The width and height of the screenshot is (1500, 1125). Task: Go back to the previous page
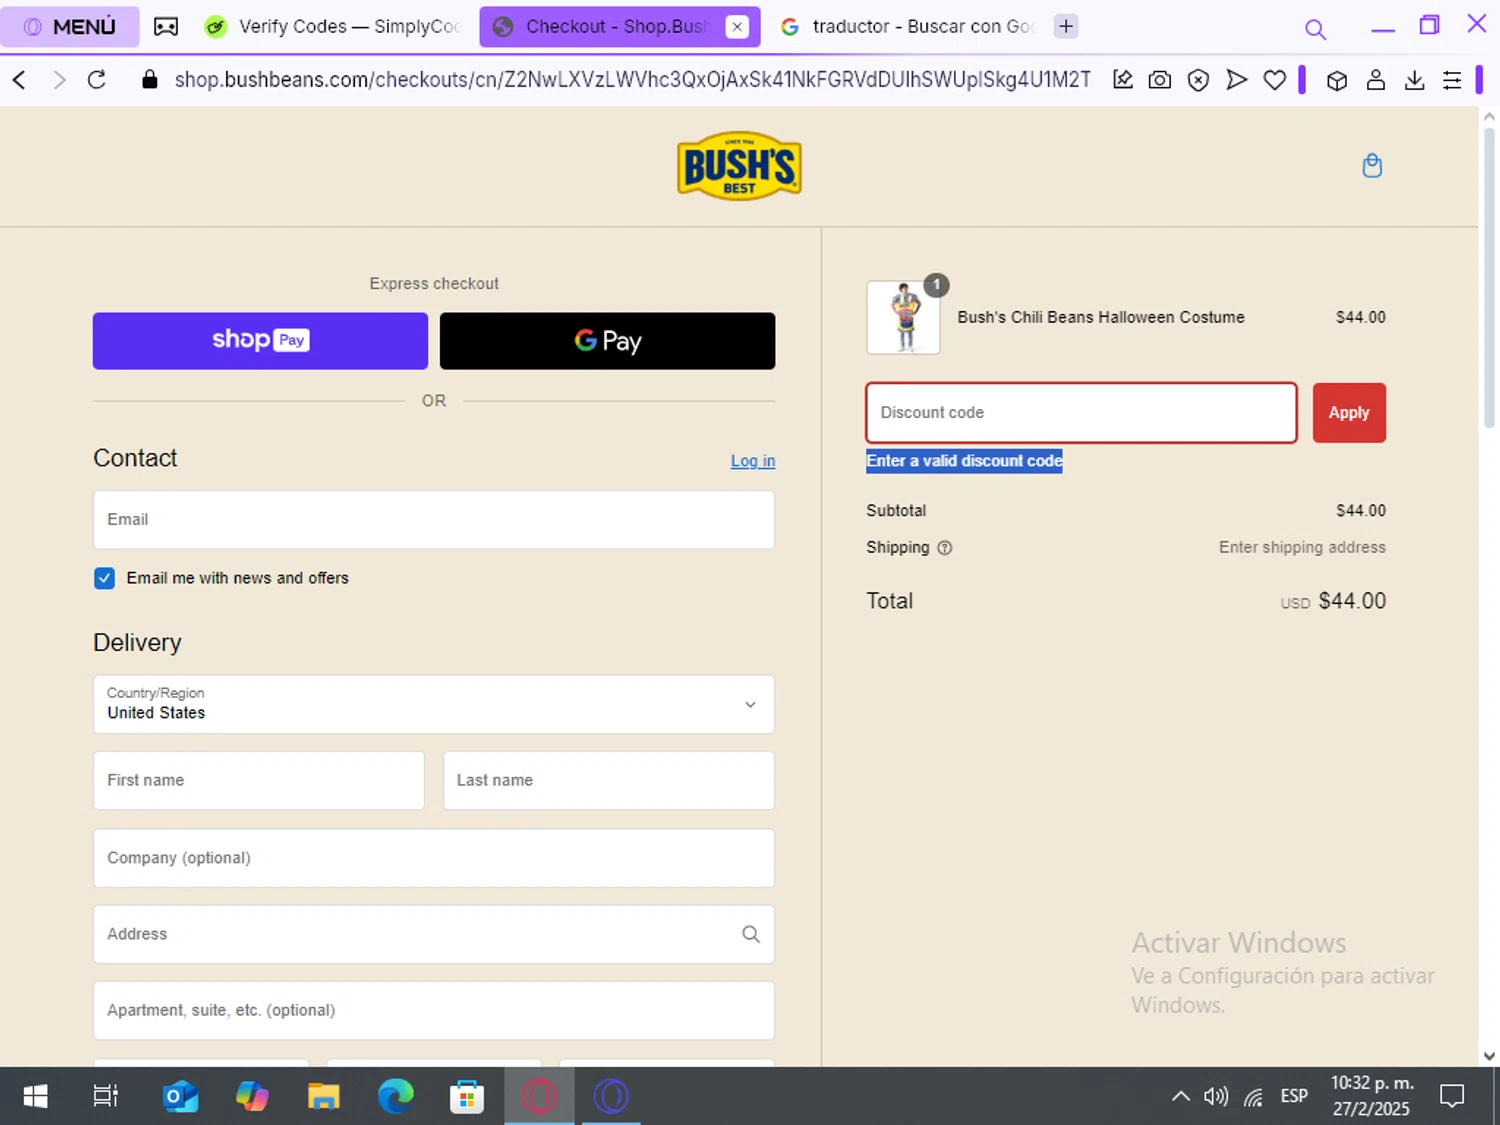pos(19,80)
